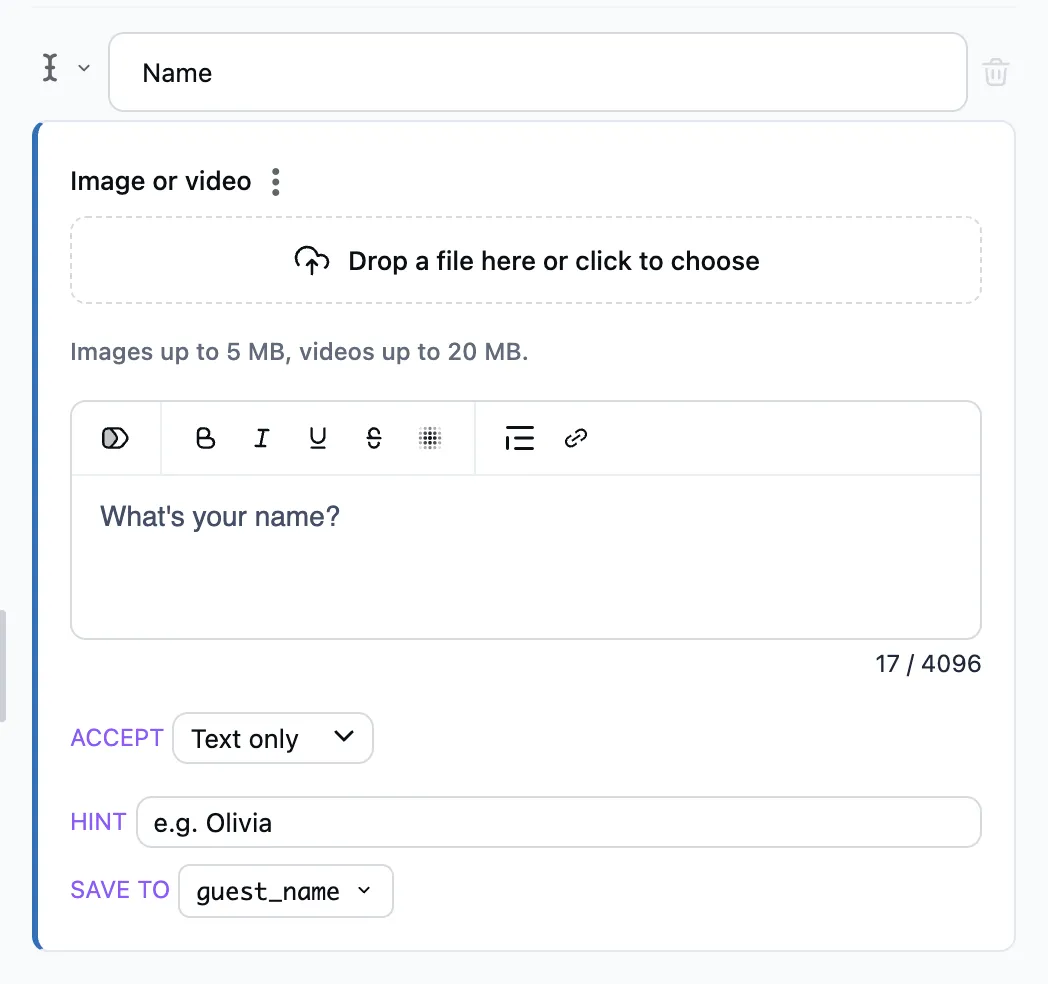Apply spoiler formatting icon
1048x984 pixels.
[430, 439]
